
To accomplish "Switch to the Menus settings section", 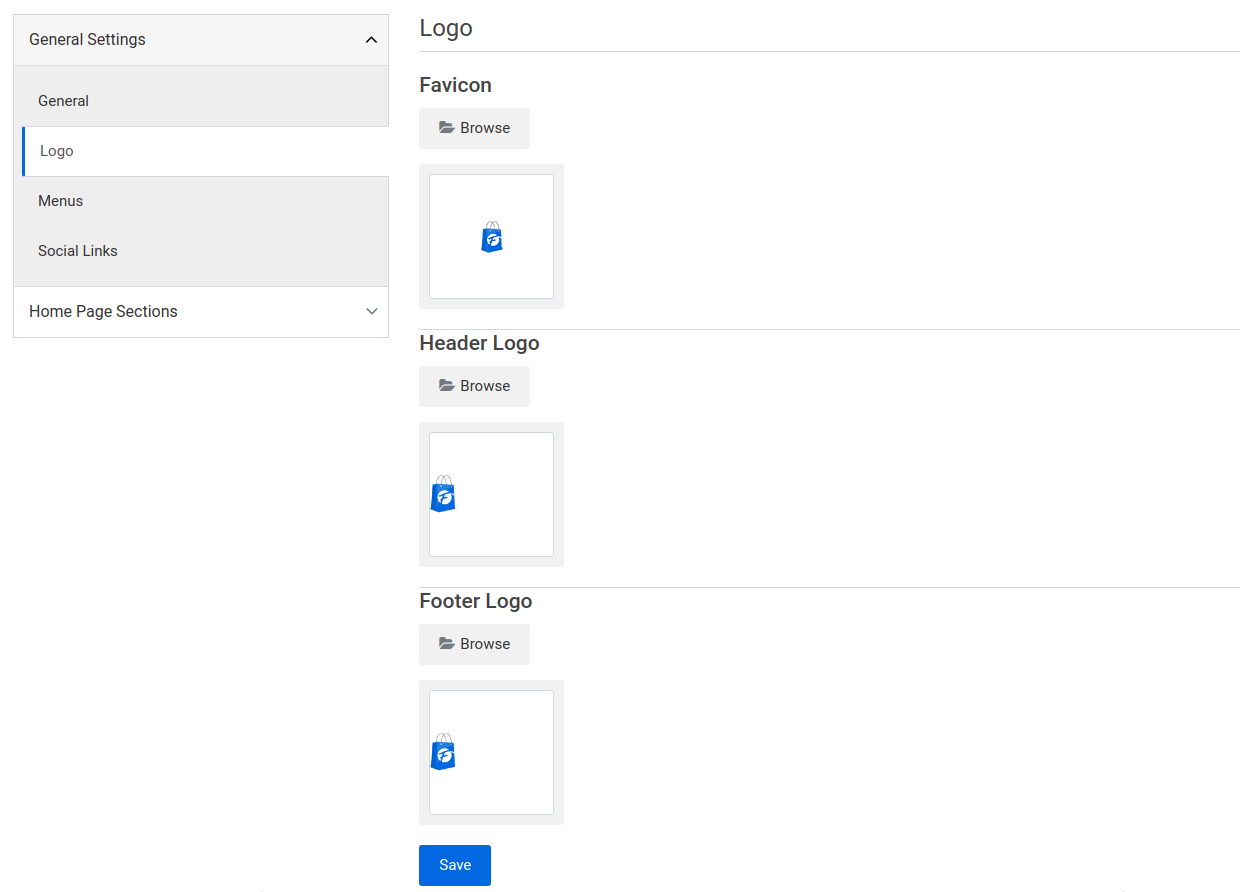I will click(60, 200).
